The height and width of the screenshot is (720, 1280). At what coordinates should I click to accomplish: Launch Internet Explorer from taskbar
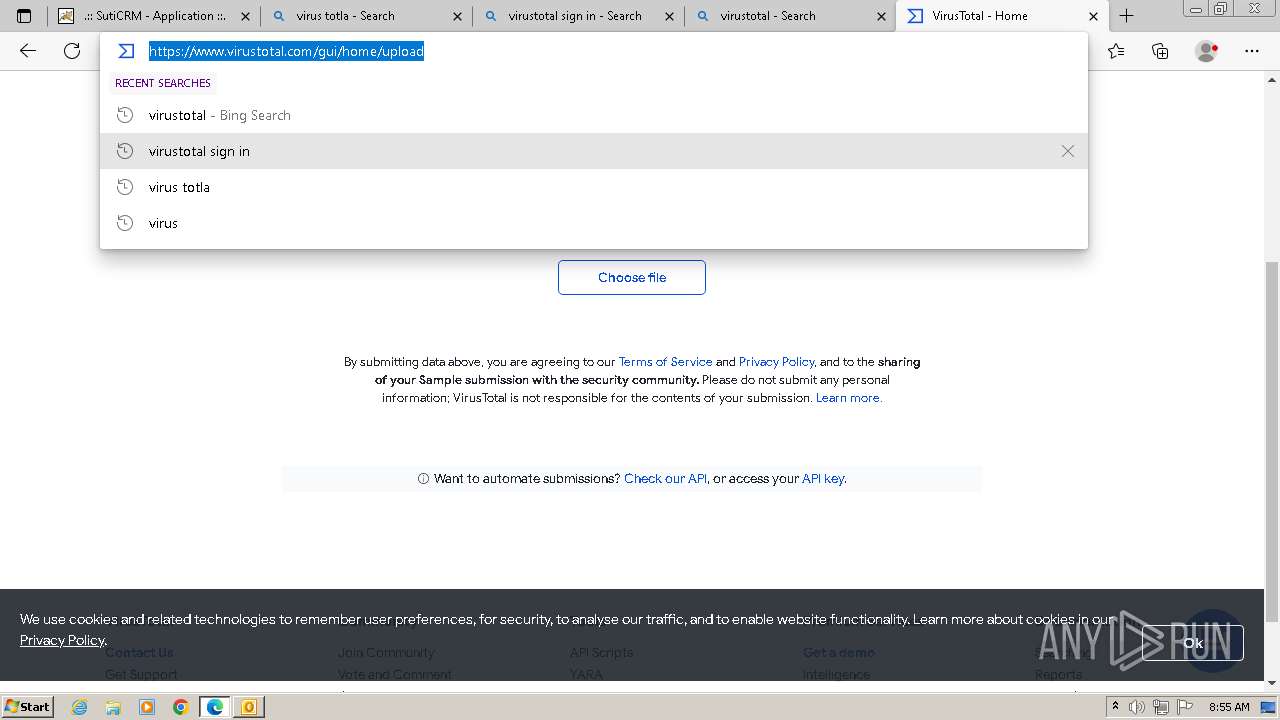pyautogui.click(x=79, y=707)
